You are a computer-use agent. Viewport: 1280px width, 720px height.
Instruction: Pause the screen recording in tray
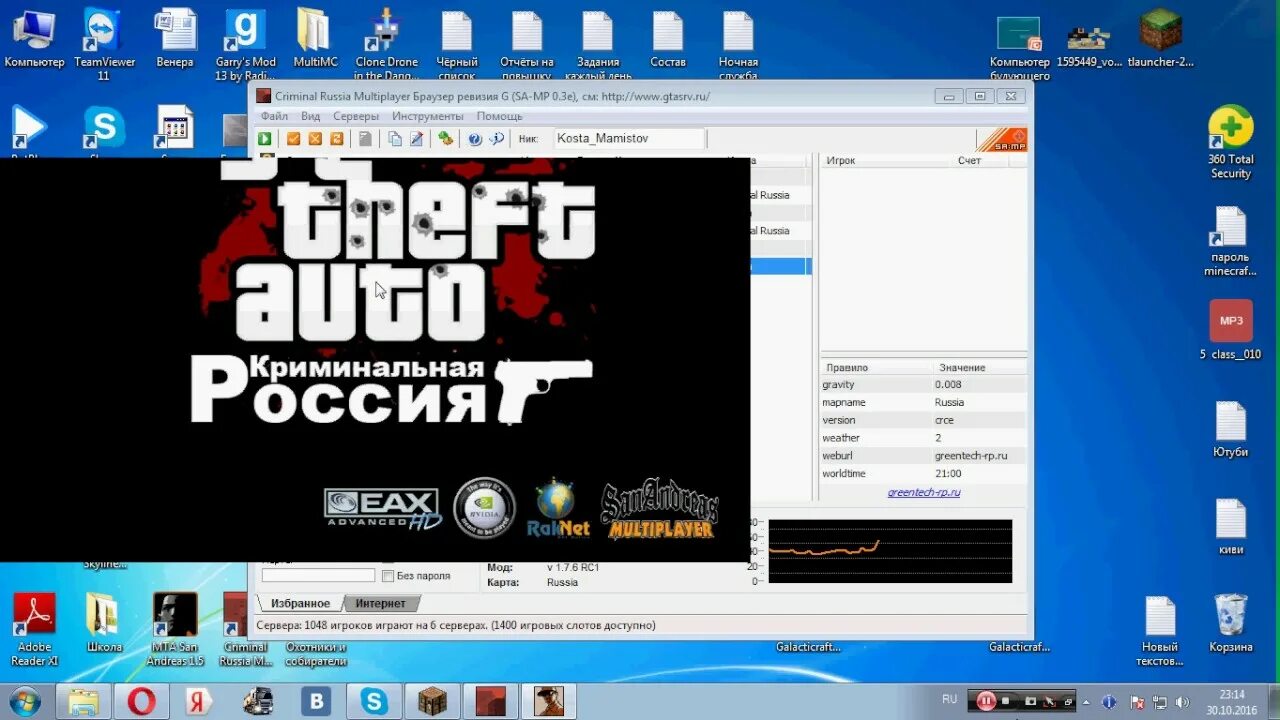tap(986, 701)
